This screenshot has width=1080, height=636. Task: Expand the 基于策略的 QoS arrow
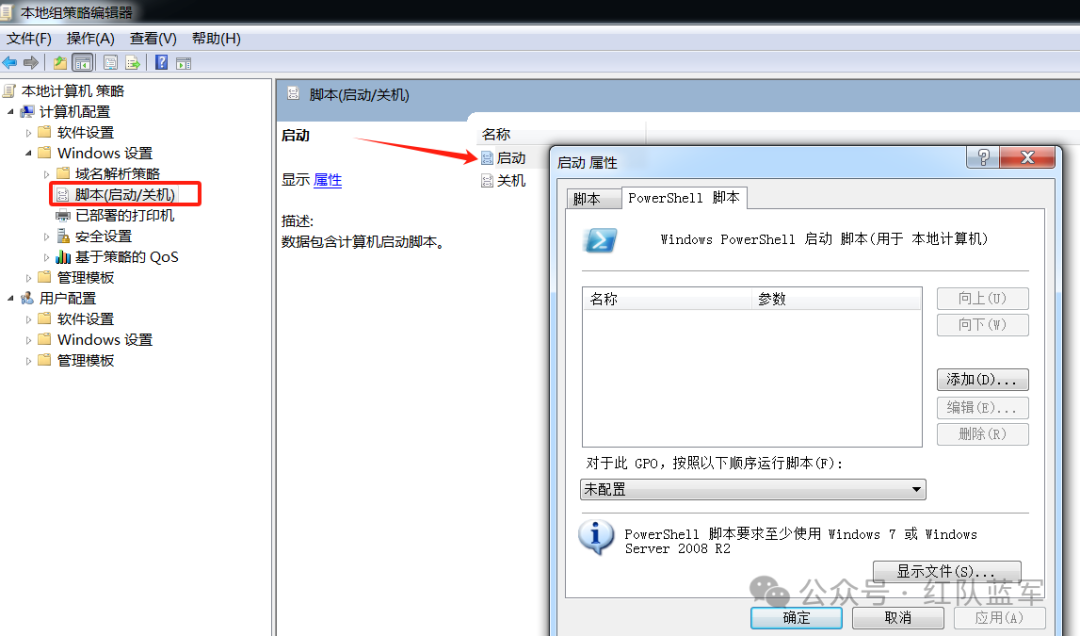click(x=46, y=257)
